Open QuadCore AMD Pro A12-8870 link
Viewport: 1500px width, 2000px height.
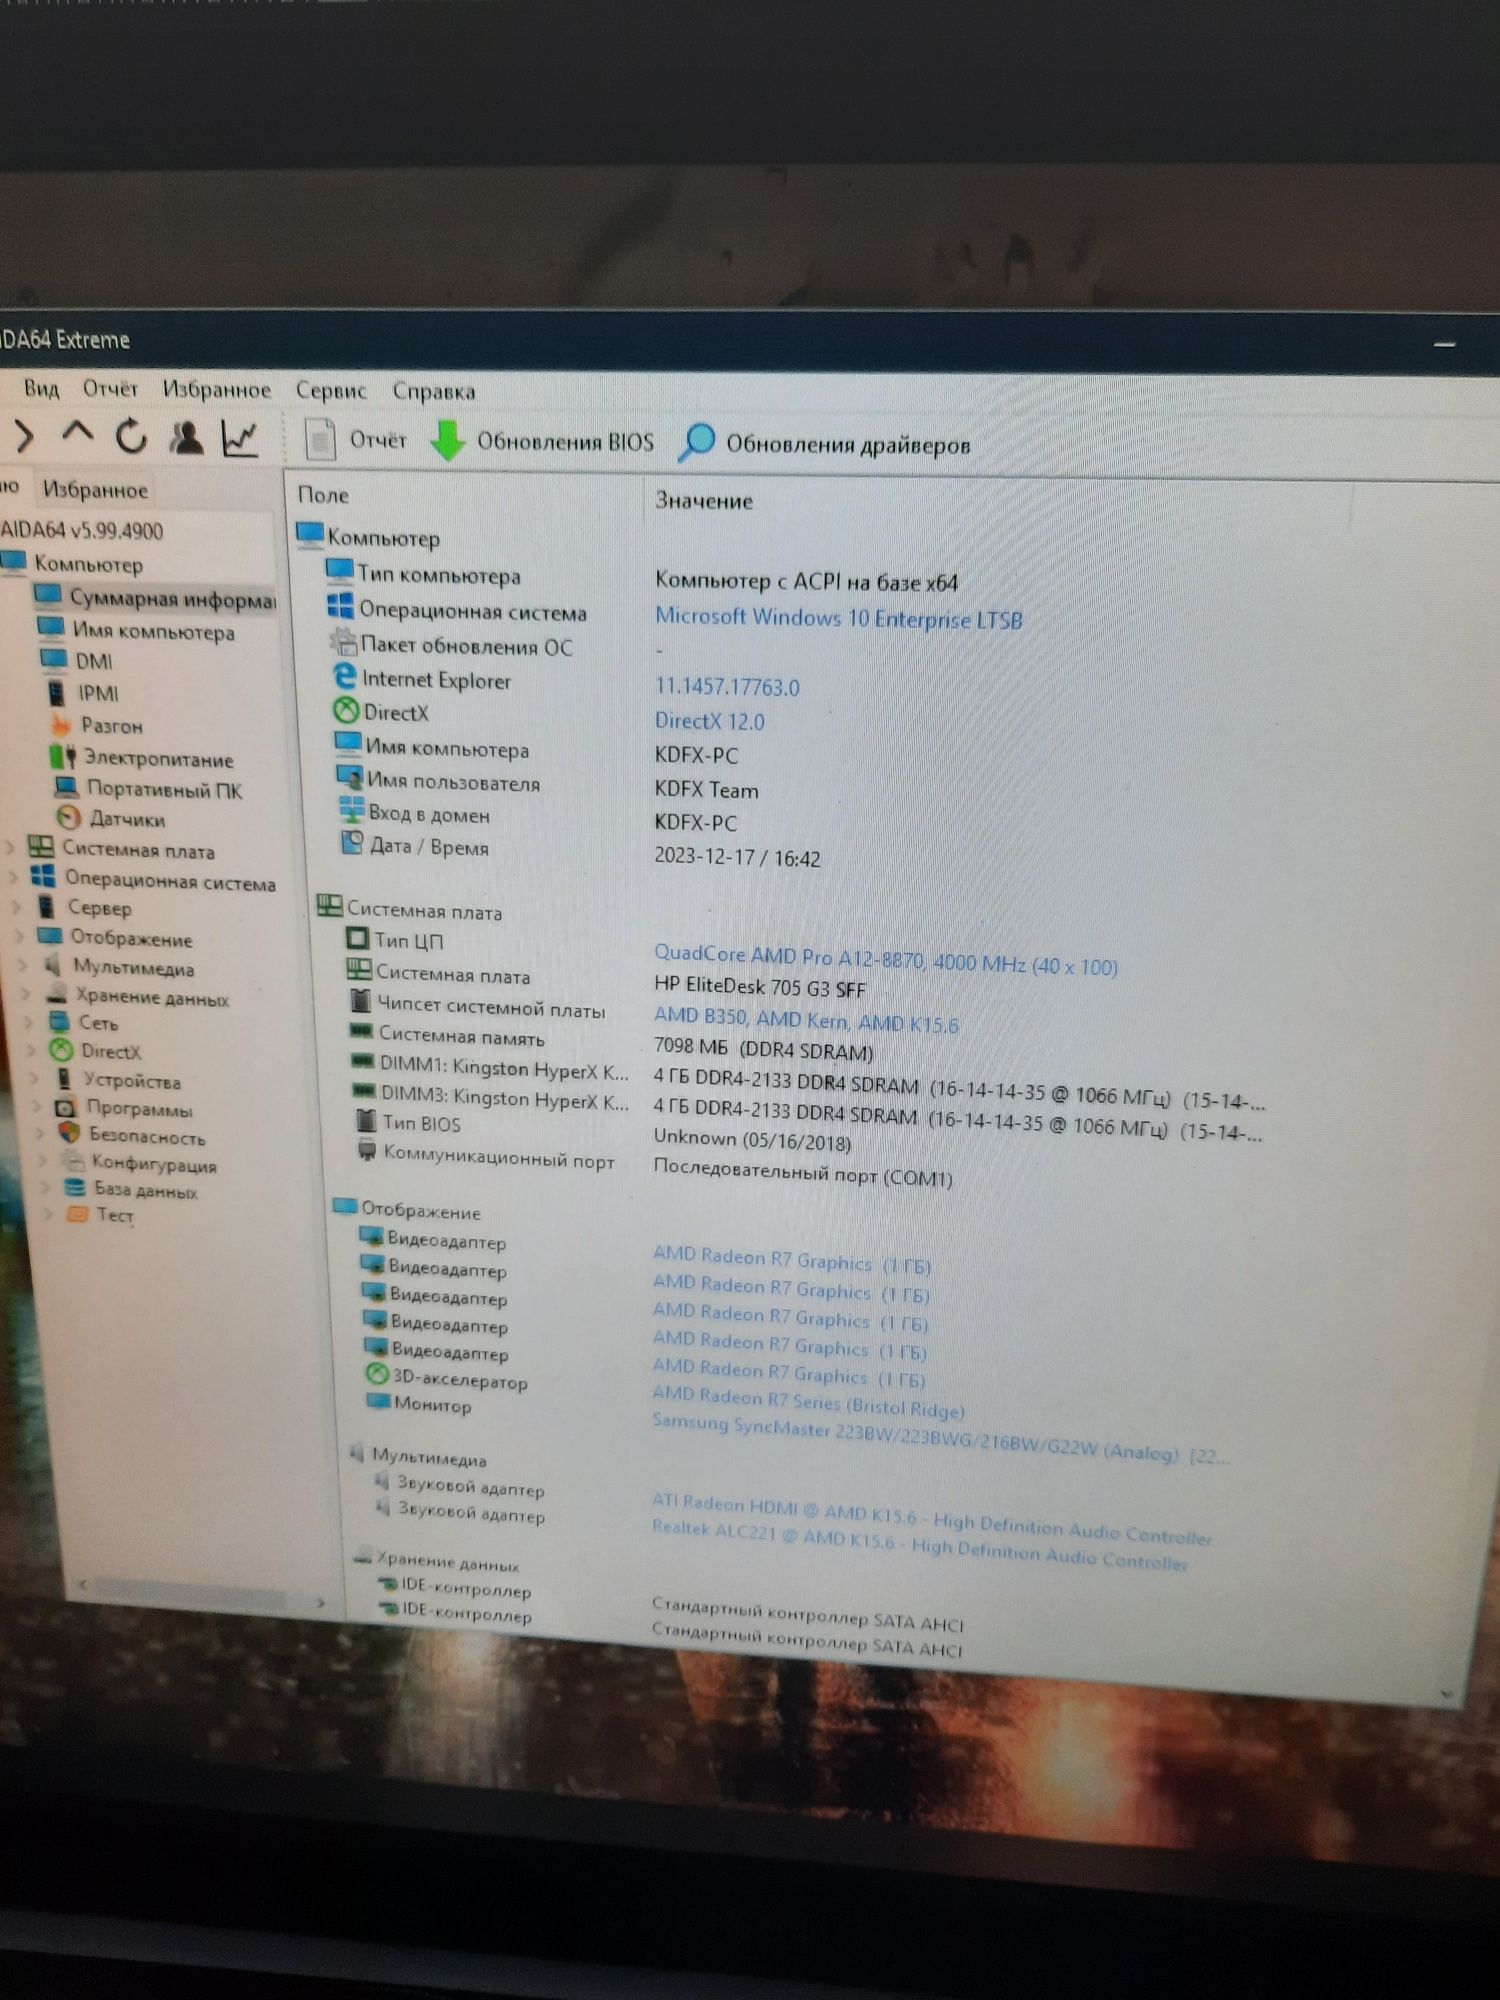coord(885,960)
